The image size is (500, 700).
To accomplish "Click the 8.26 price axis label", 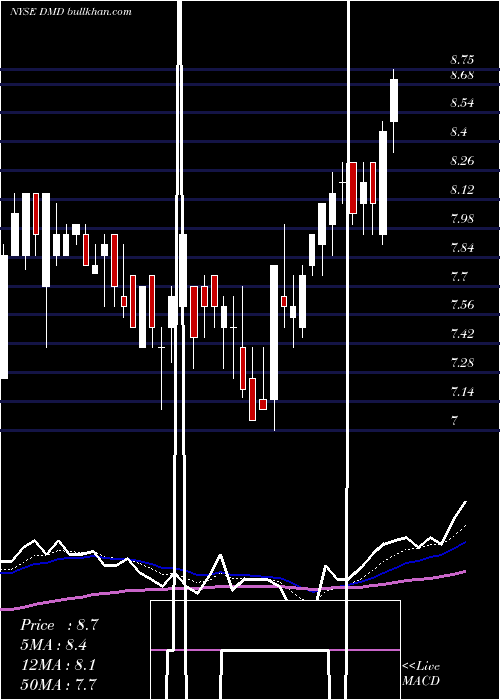I will (462, 161).
